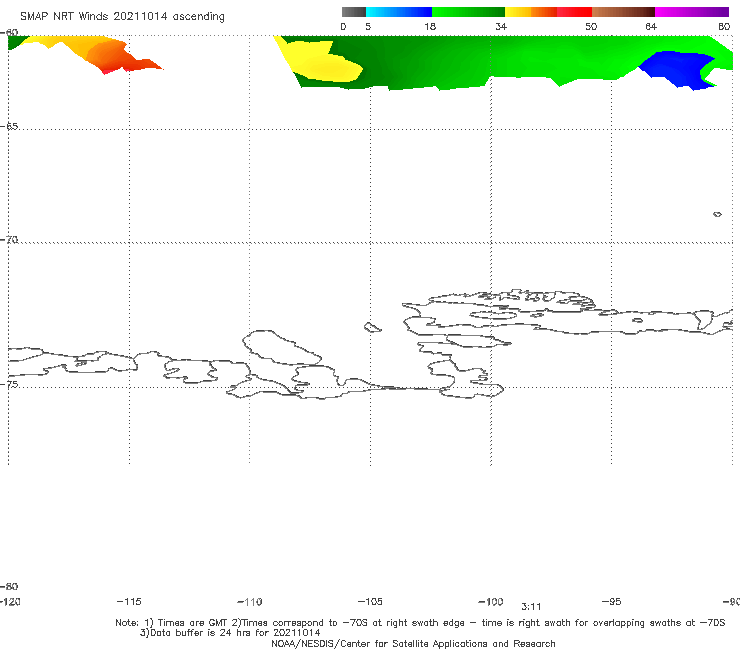740x650 pixels.
Task: Click the '5' label under the color bar
Action: [368, 27]
